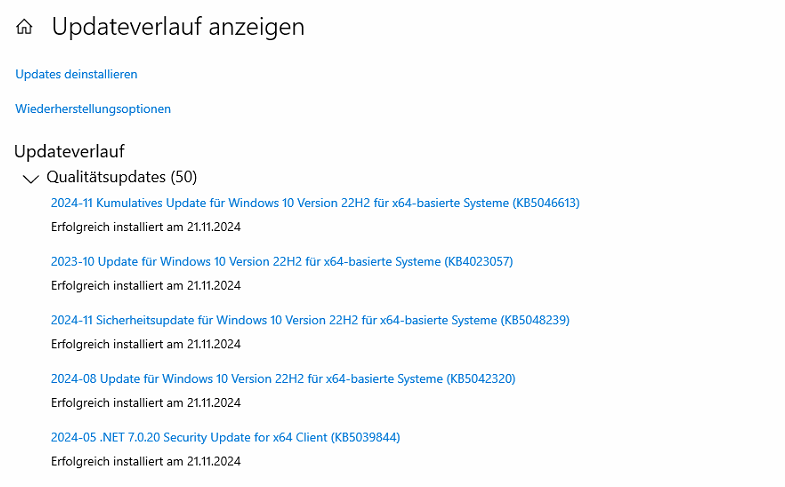Open the Updates deinstallieren link
This screenshot has width=785, height=487.
(76, 74)
